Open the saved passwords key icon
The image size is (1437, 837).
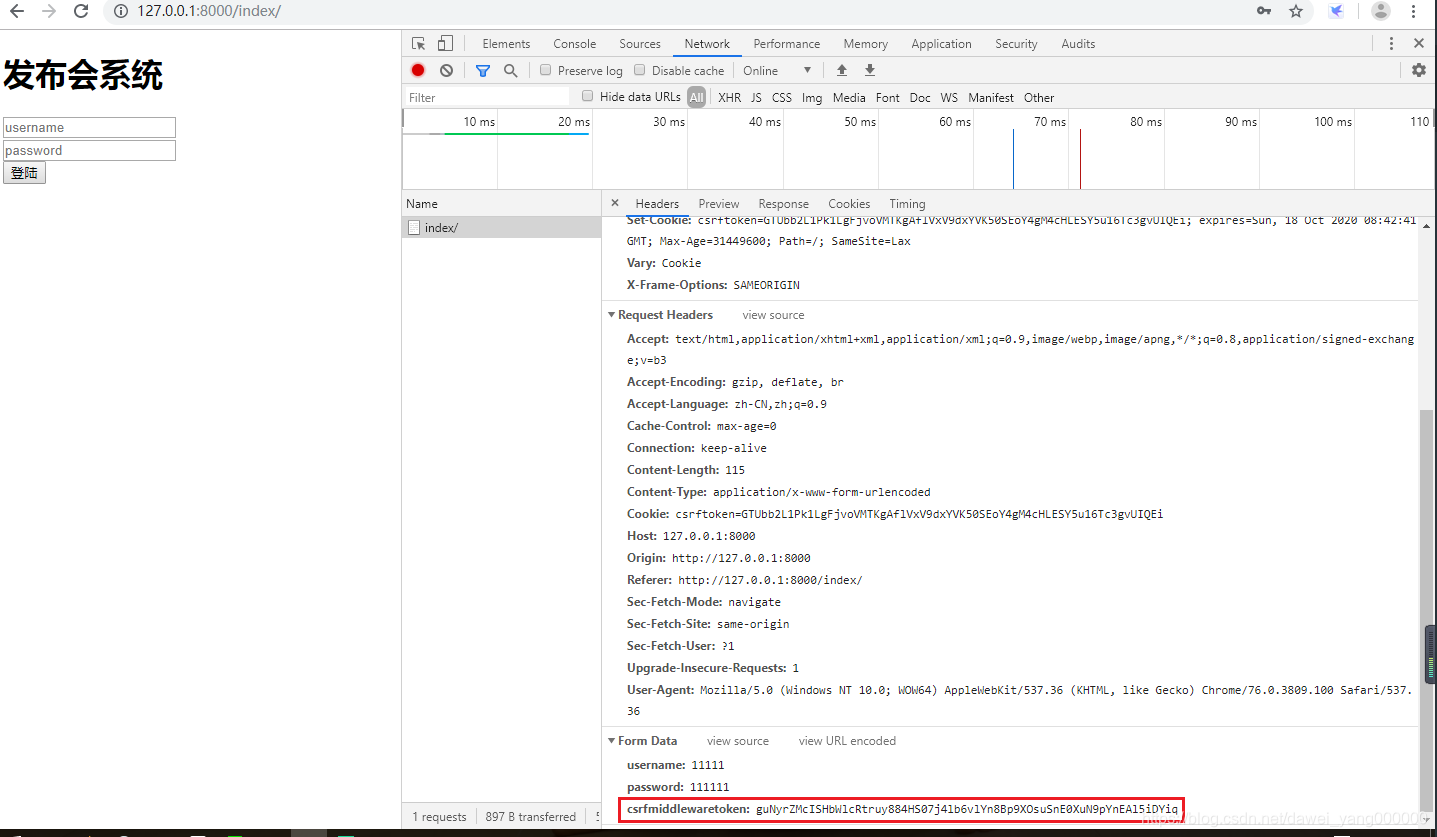tap(1264, 11)
